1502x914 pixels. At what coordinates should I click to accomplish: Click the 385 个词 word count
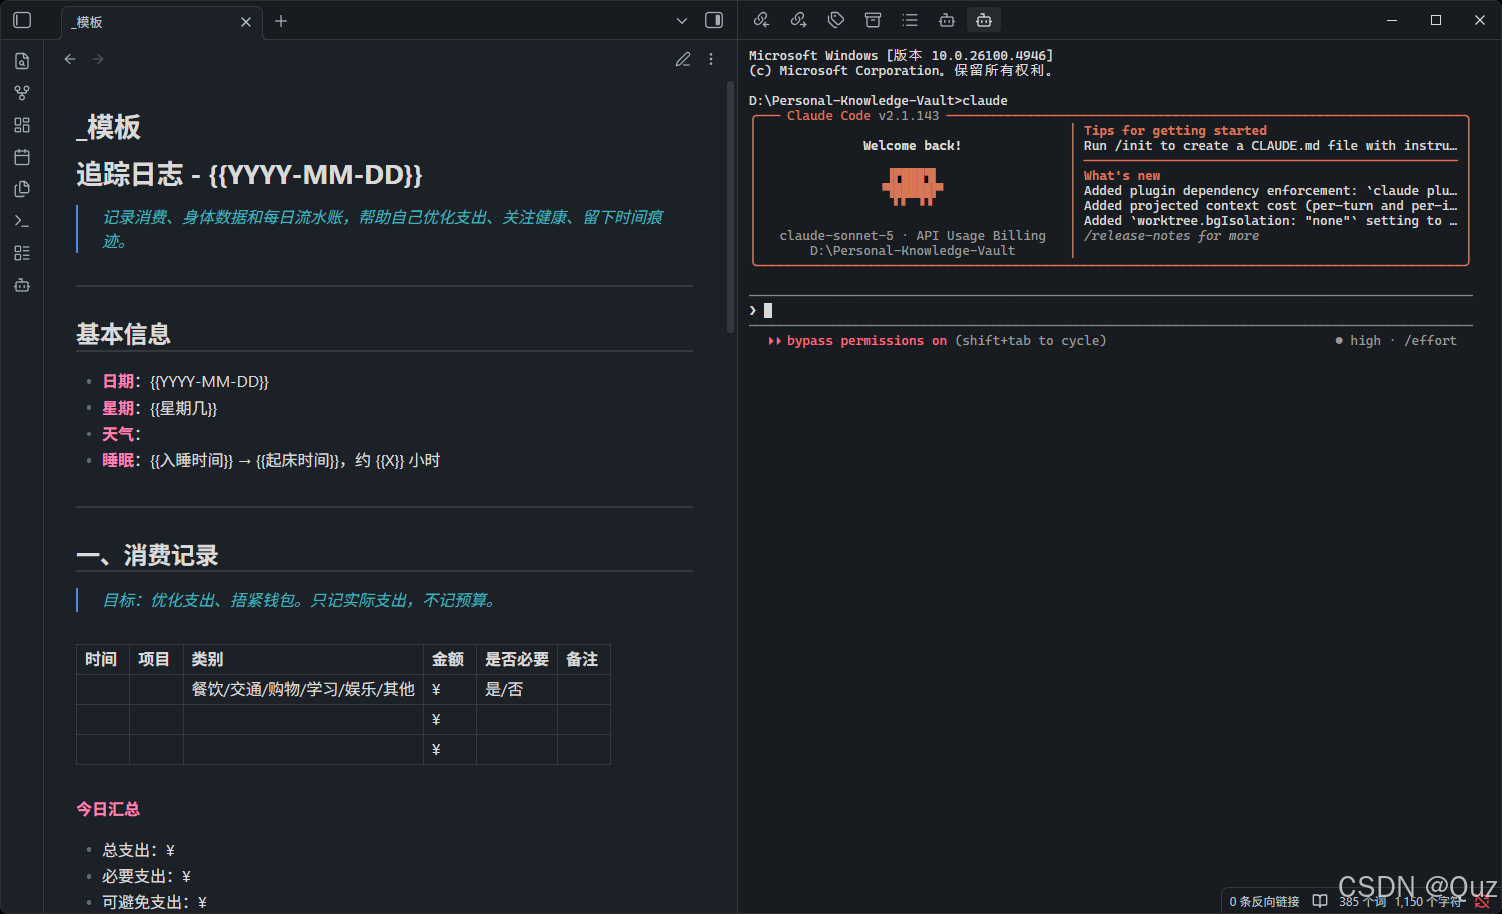(x=1362, y=901)
